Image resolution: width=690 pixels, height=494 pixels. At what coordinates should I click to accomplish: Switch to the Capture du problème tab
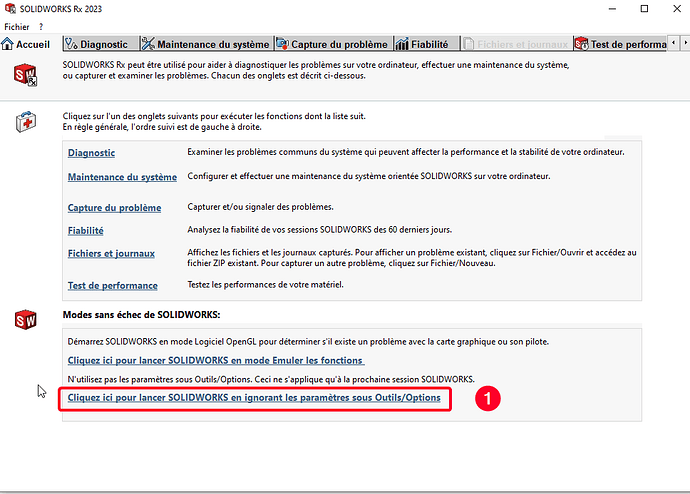point(332,44)
